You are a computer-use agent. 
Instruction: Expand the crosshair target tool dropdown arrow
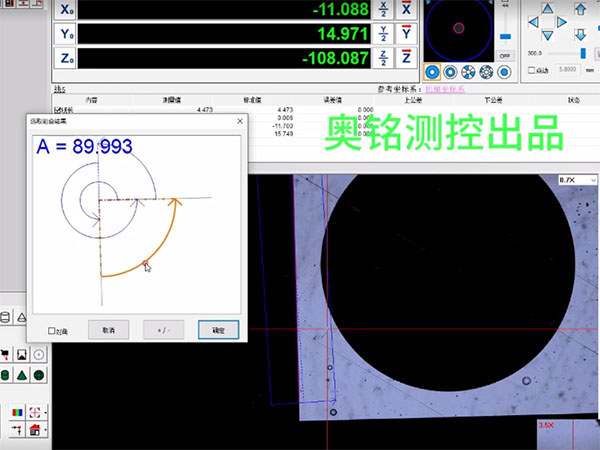point(47,411)
